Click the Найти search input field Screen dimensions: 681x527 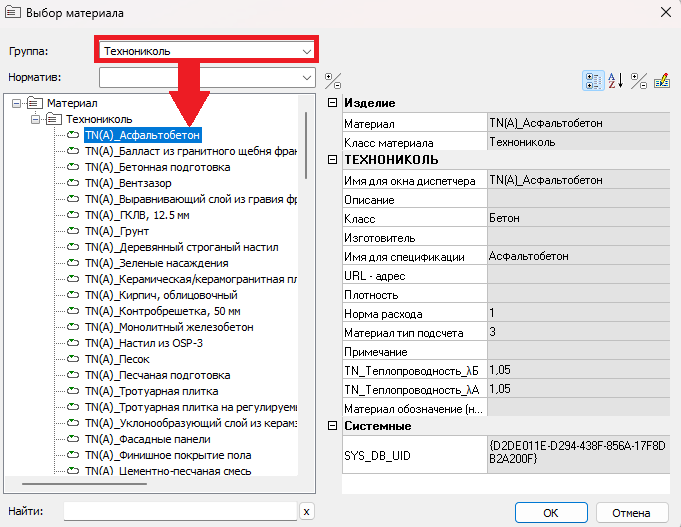coord(180,512)
